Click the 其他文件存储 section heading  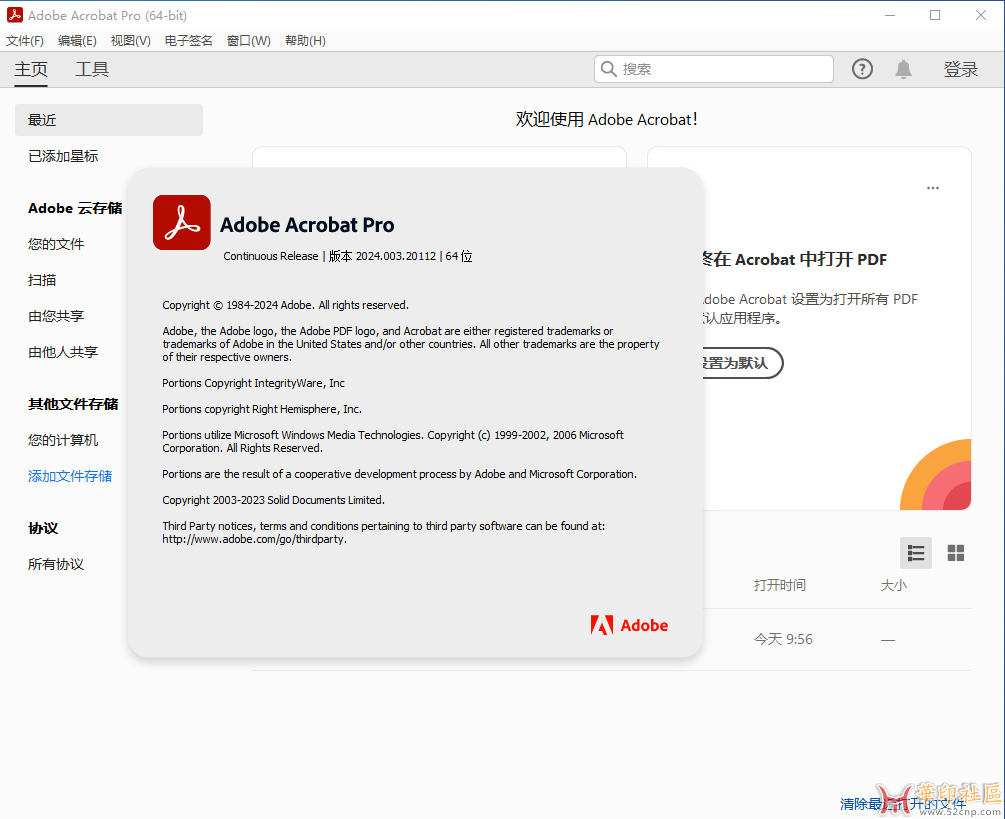pos(73,404)
